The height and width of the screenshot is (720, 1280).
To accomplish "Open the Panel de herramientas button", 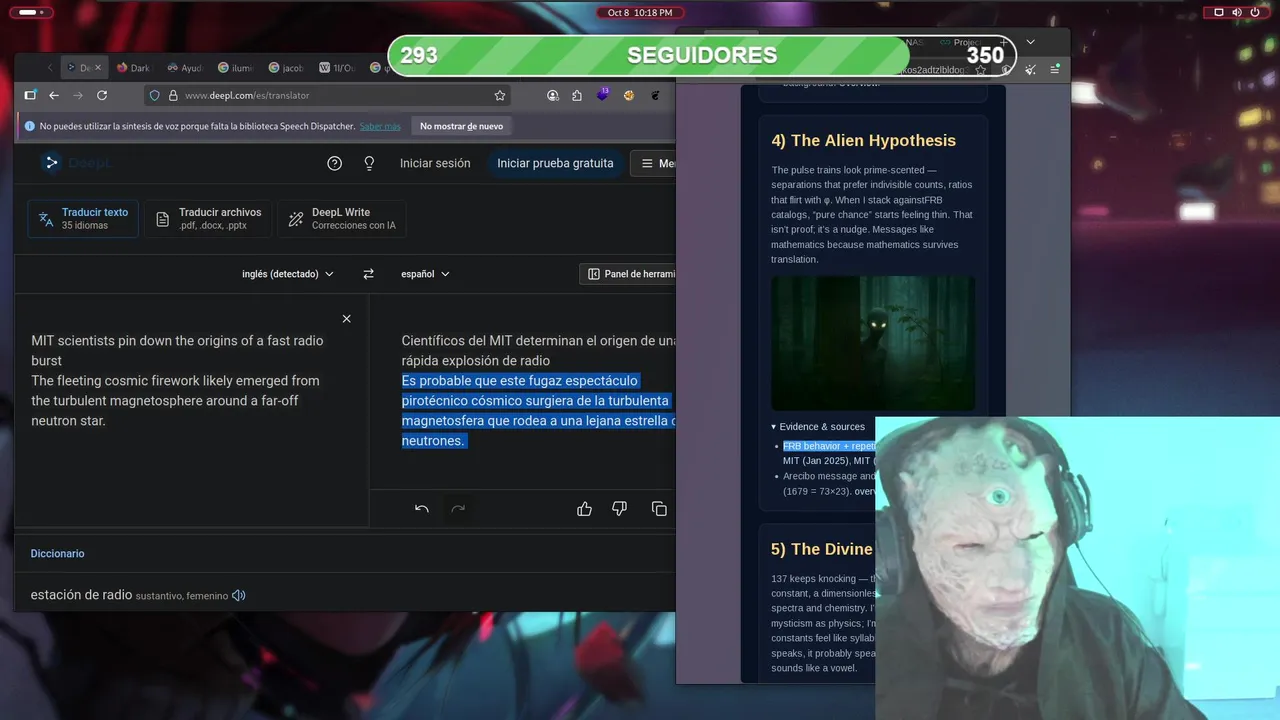I will point(630,274).
